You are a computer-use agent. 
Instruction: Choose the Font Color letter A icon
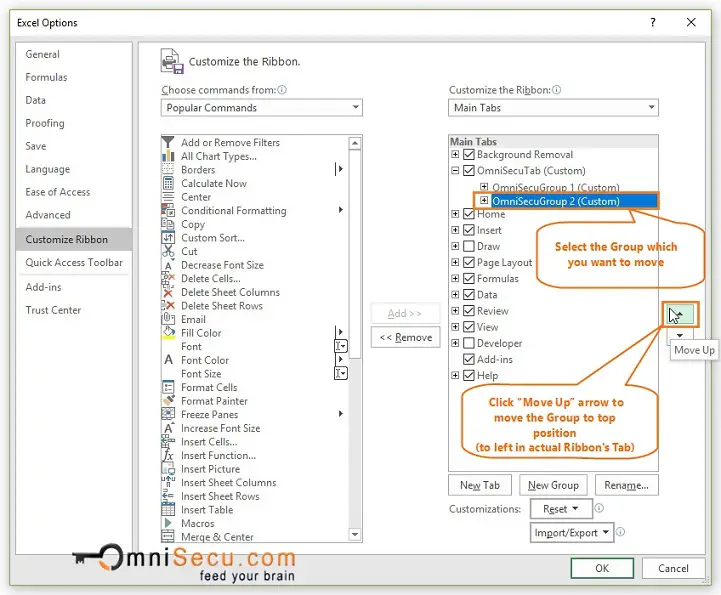click(x=168, y=360)
